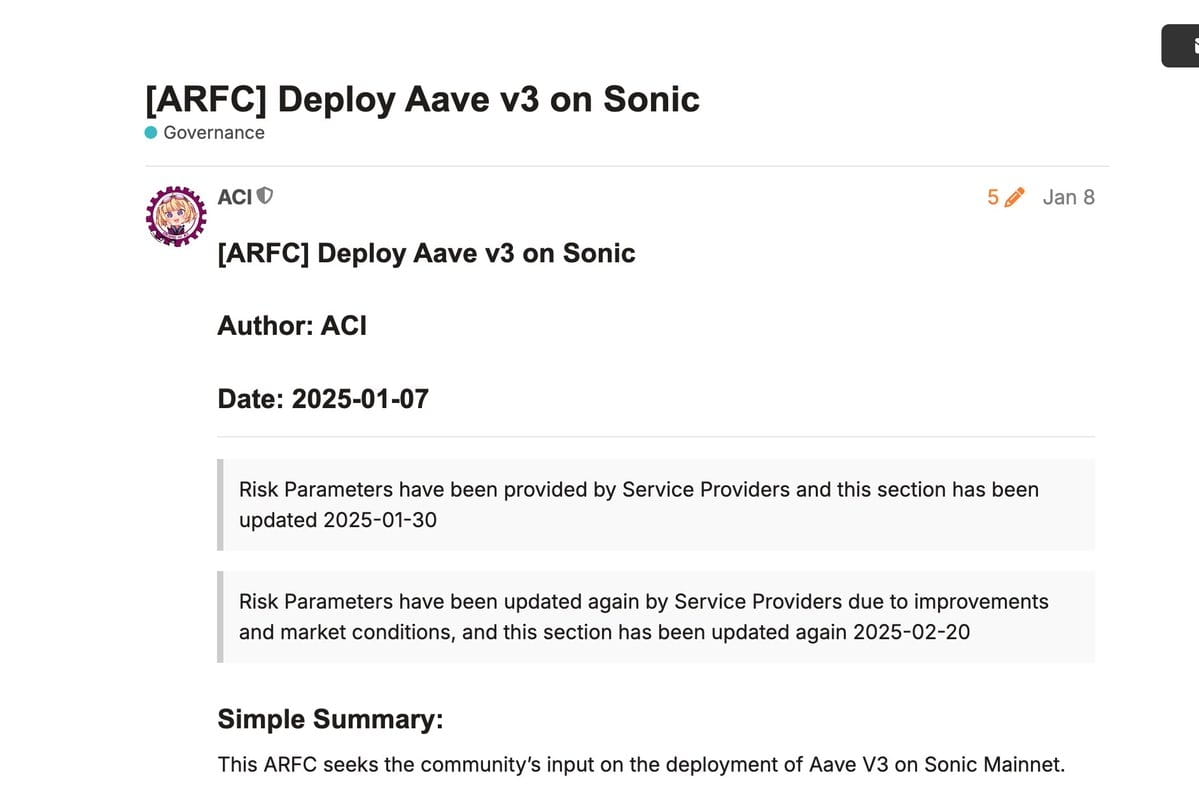The image size is (1199, 806).
Task: Click the orange edit count number 5
Action: tap(993, 197)
